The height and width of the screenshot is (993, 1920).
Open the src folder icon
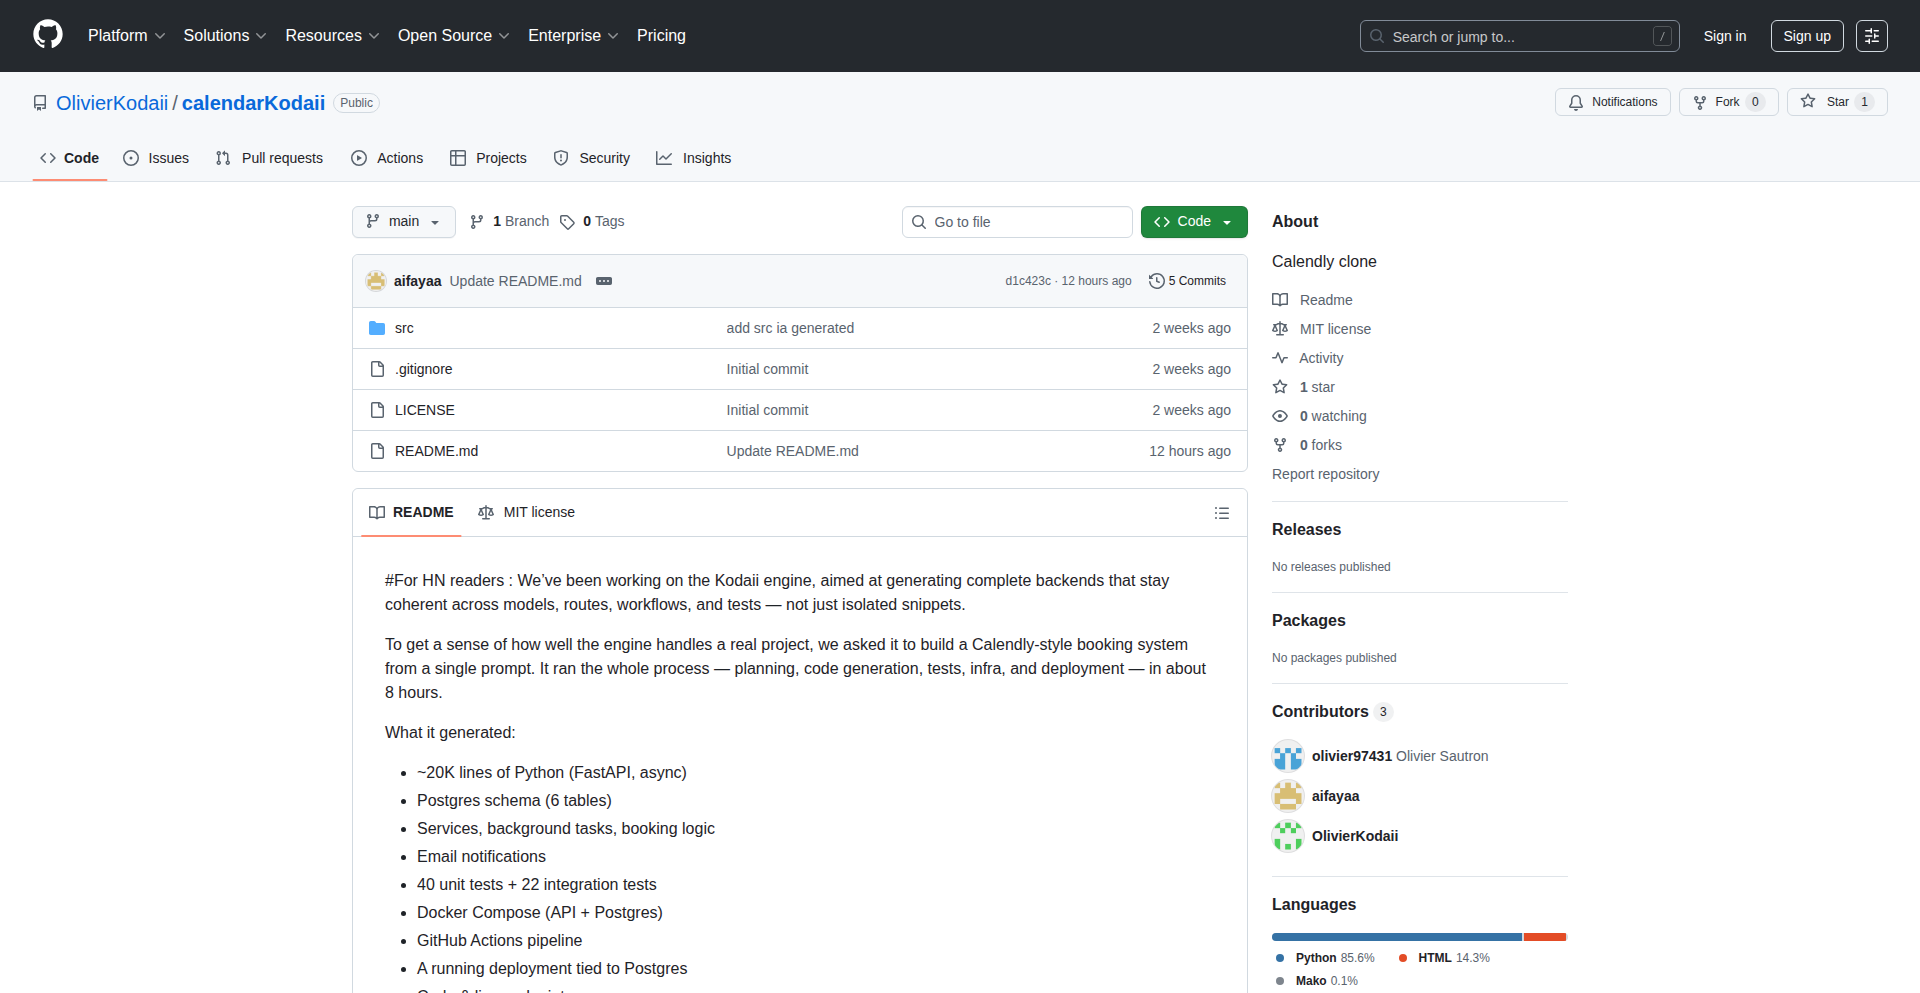coord(377,327)
